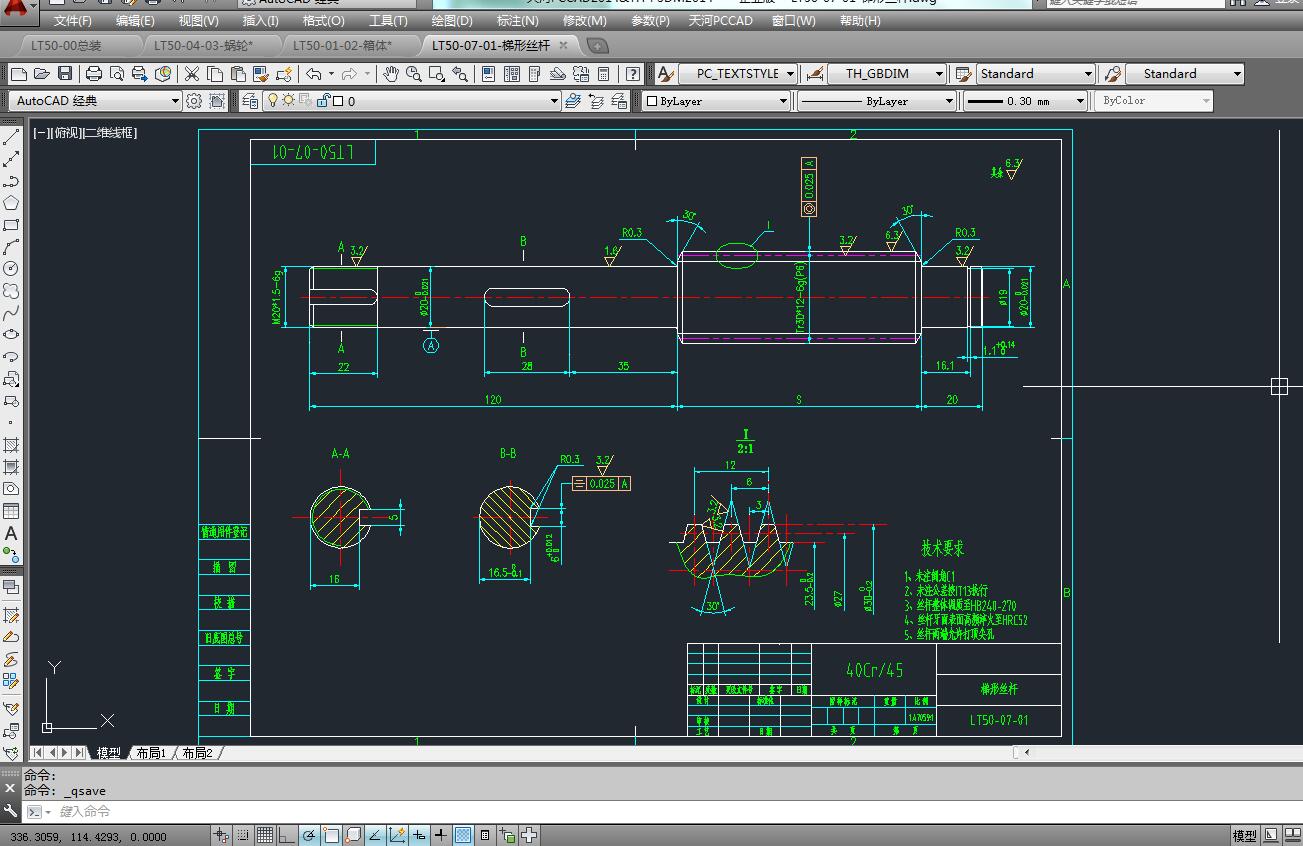Activate the Pan hand tool
This screenshot has height=846, width=1303.
391,74
